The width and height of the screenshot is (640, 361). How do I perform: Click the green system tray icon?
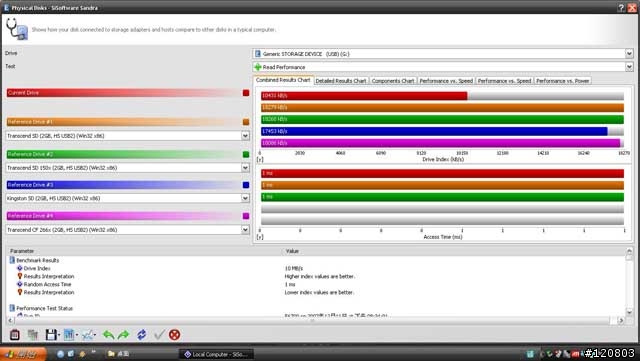coord(550,354)
